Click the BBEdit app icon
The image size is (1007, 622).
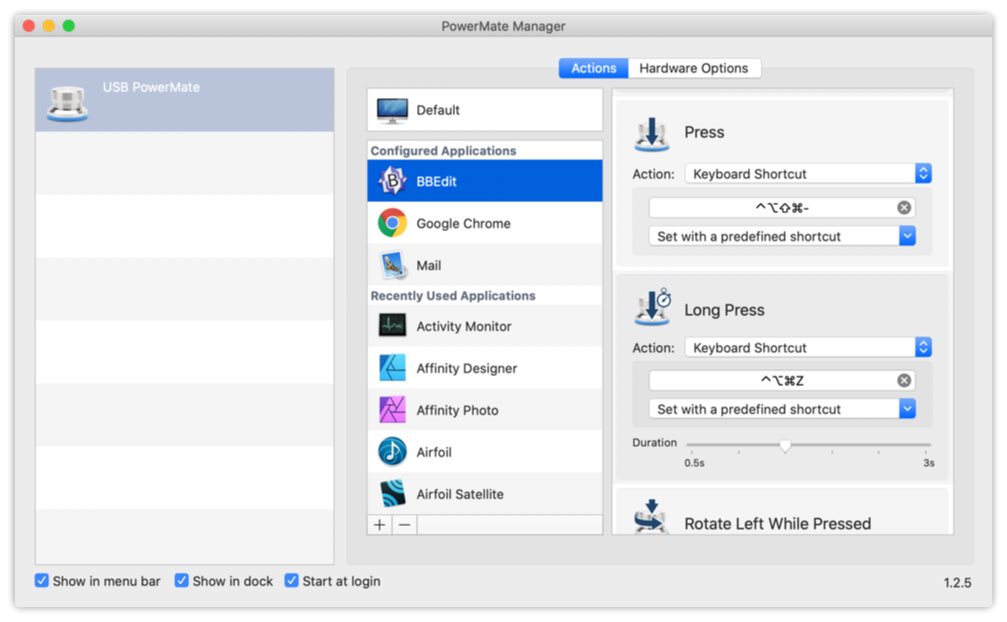tap(392, 181)
